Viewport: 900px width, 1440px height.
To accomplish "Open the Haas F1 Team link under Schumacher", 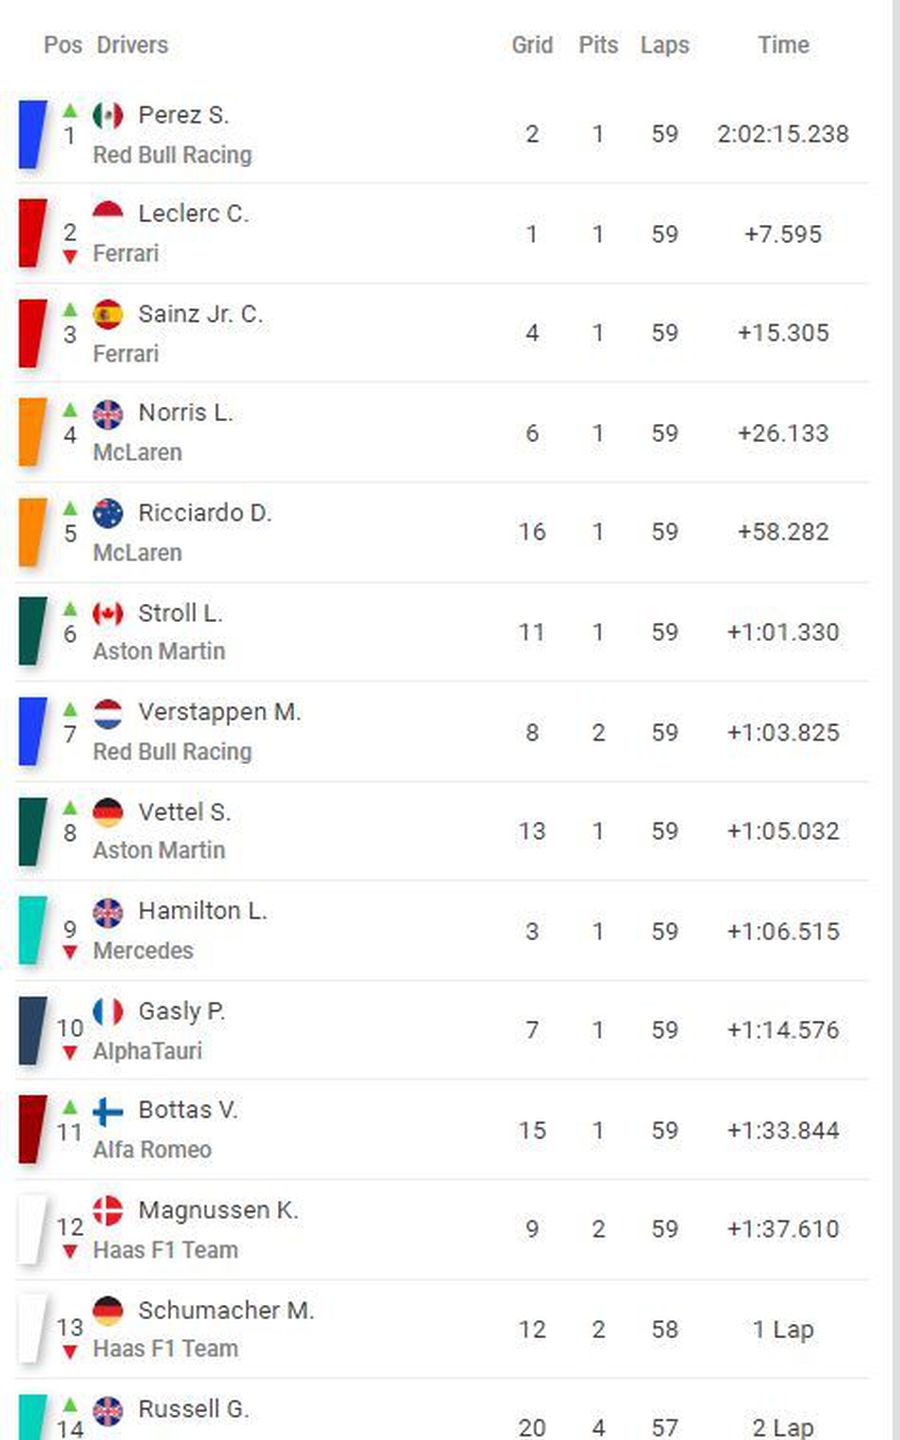I will click(166, 1349).
